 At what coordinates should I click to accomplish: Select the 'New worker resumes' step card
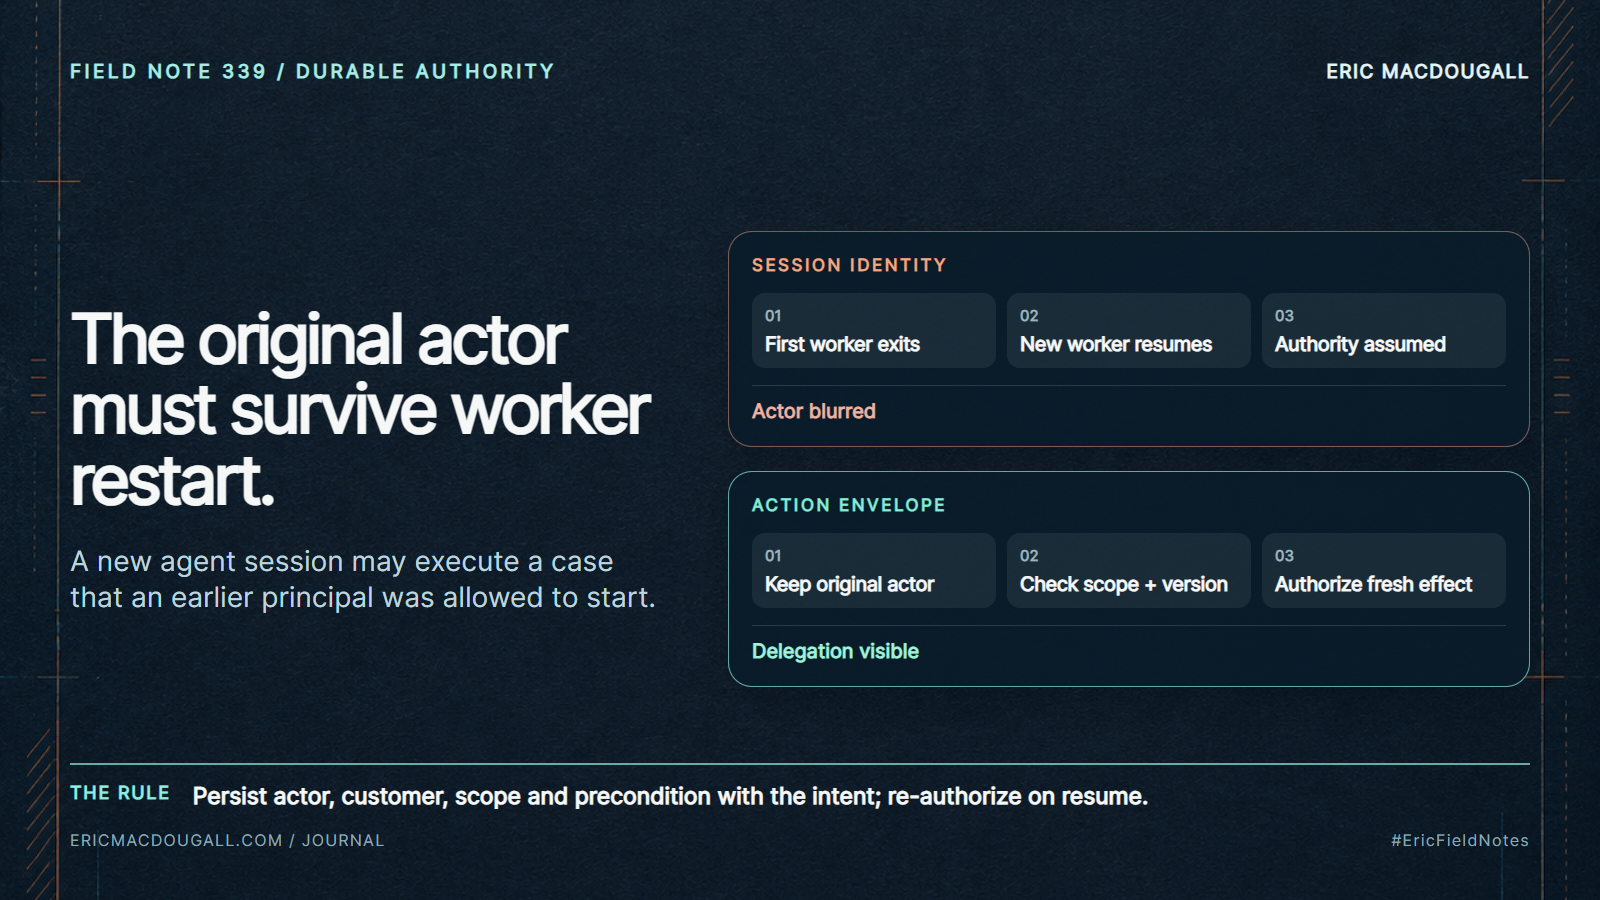coord(1128,330)
